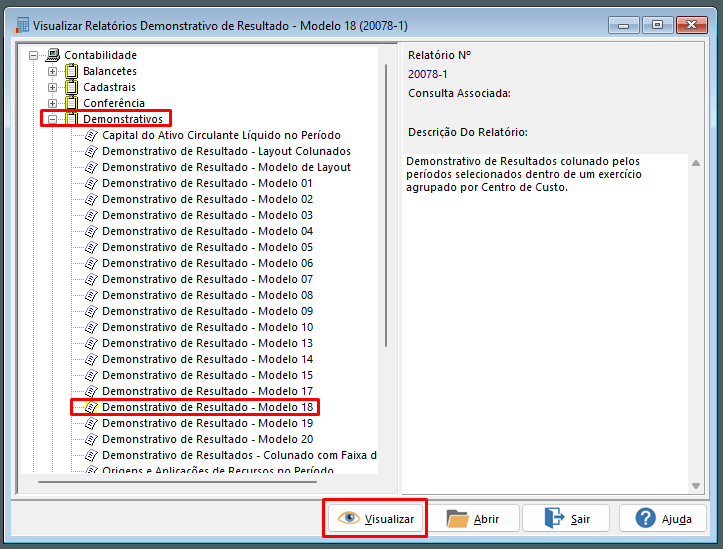Maximize the Visualizar Relatórios window
Image resolution: width=723 pixels, height=549 pixels.
pos(657,25)
